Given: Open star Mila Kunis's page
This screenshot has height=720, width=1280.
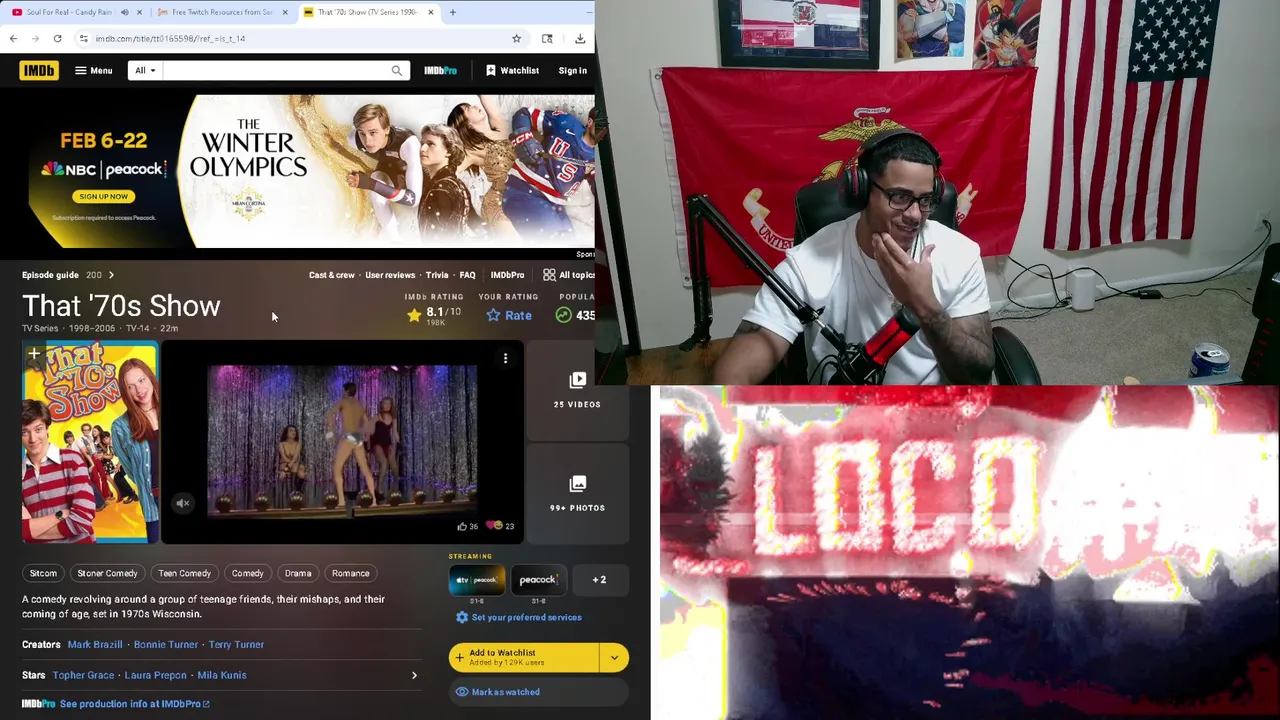Looking at the screenshot, I should [x=222, y=675].
